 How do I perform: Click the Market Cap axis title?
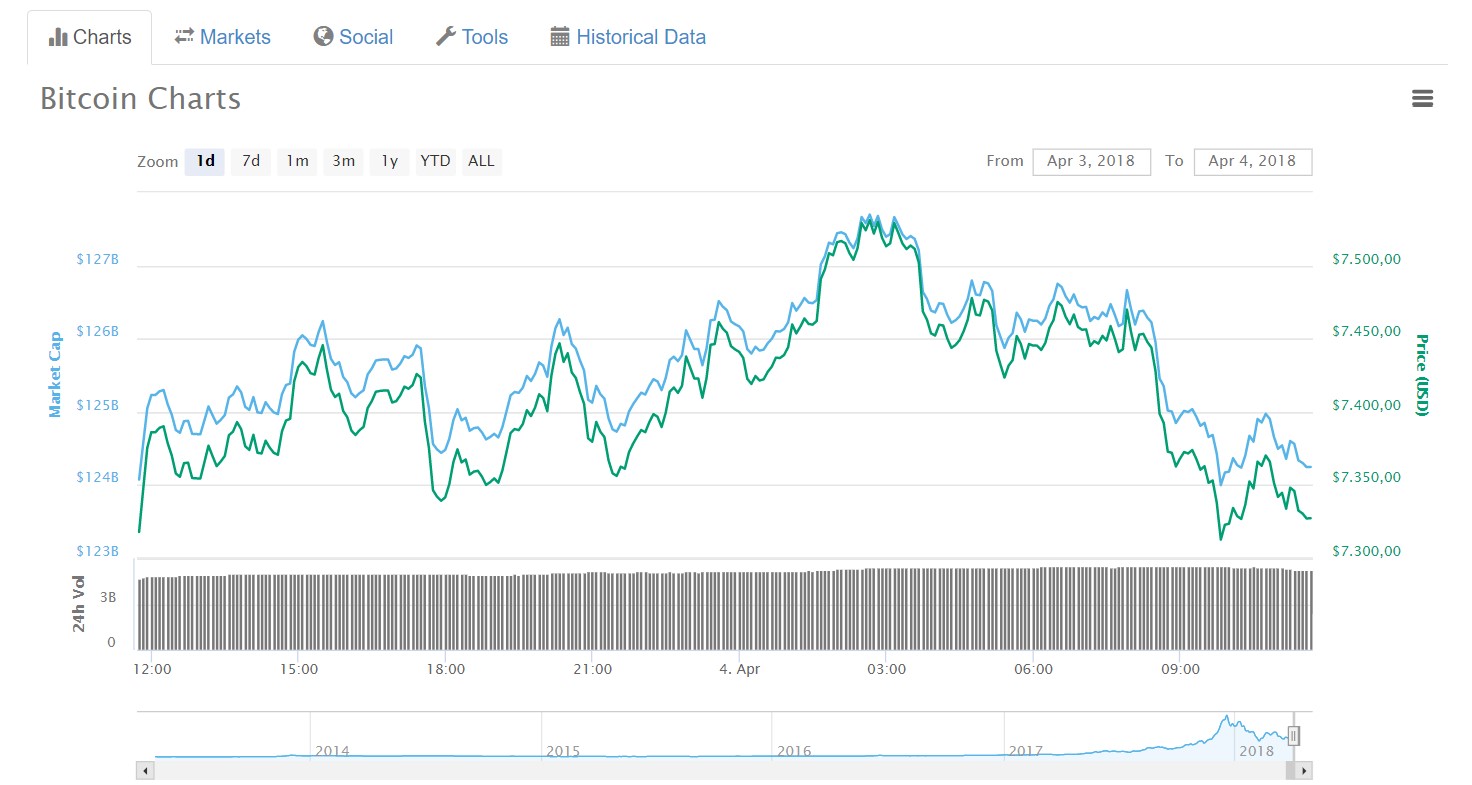coord(55,374)
